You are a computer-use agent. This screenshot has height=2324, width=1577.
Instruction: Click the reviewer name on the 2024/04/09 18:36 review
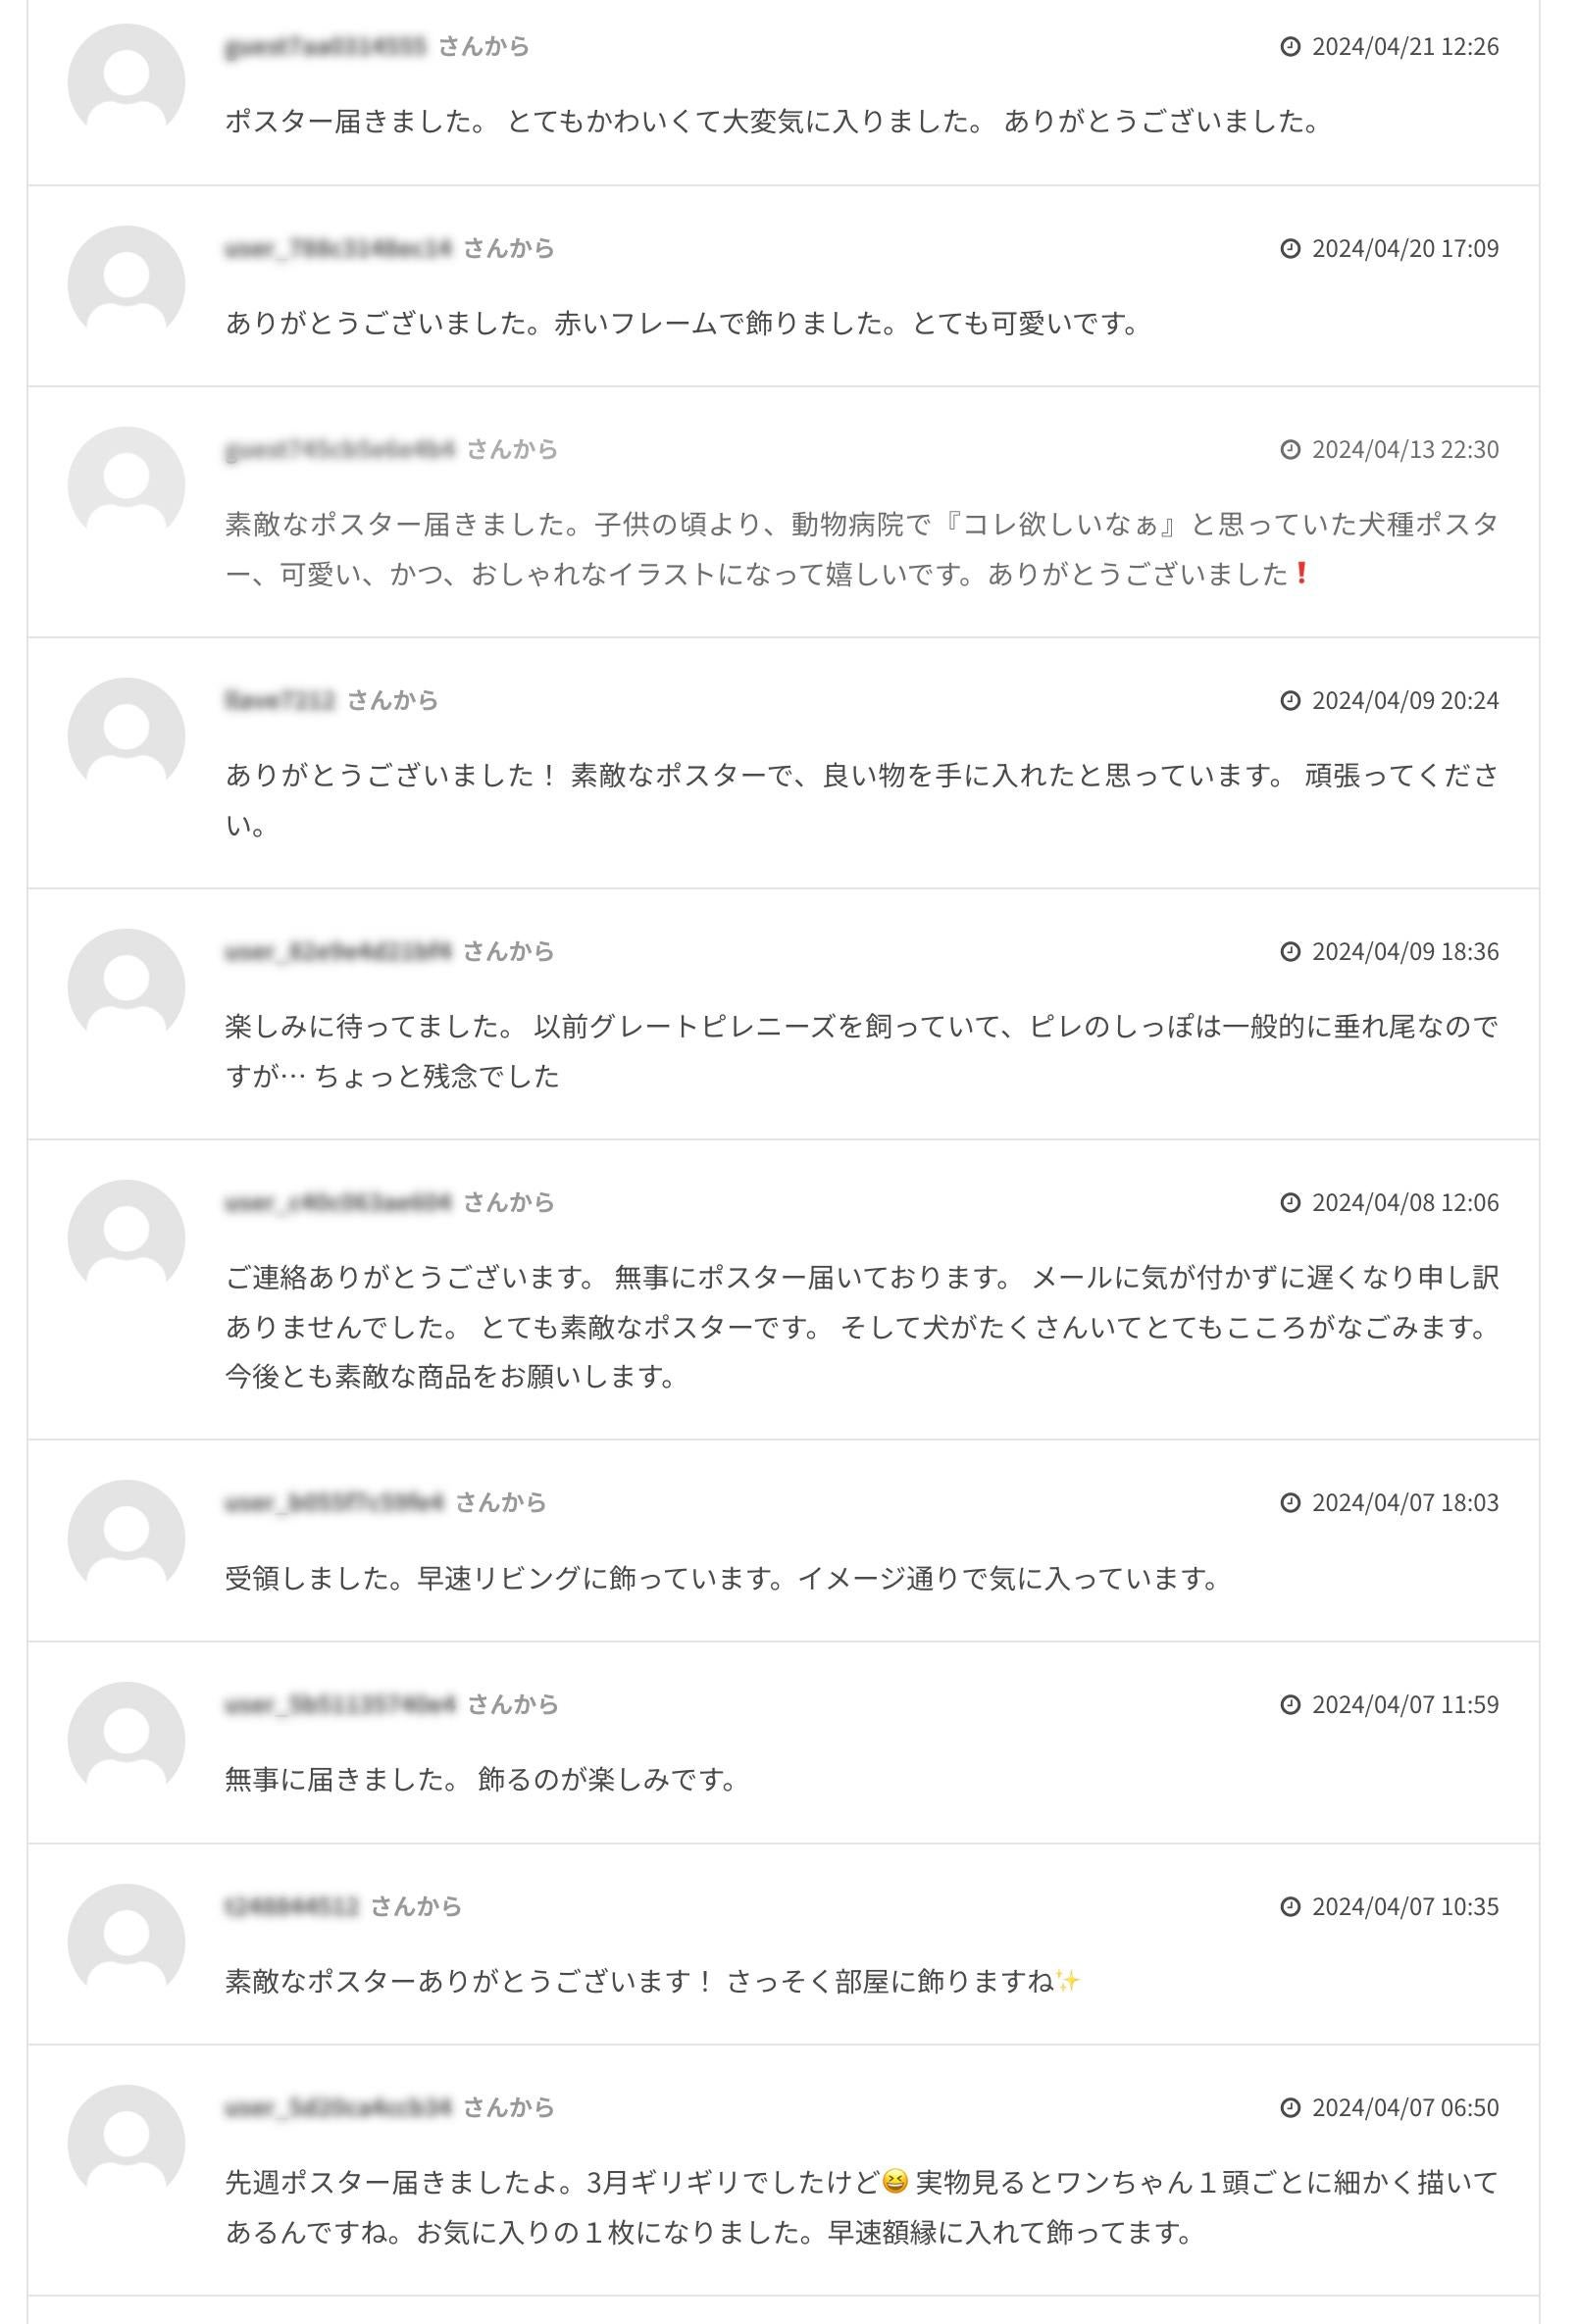pyautogui.click(x=338, y=951)
